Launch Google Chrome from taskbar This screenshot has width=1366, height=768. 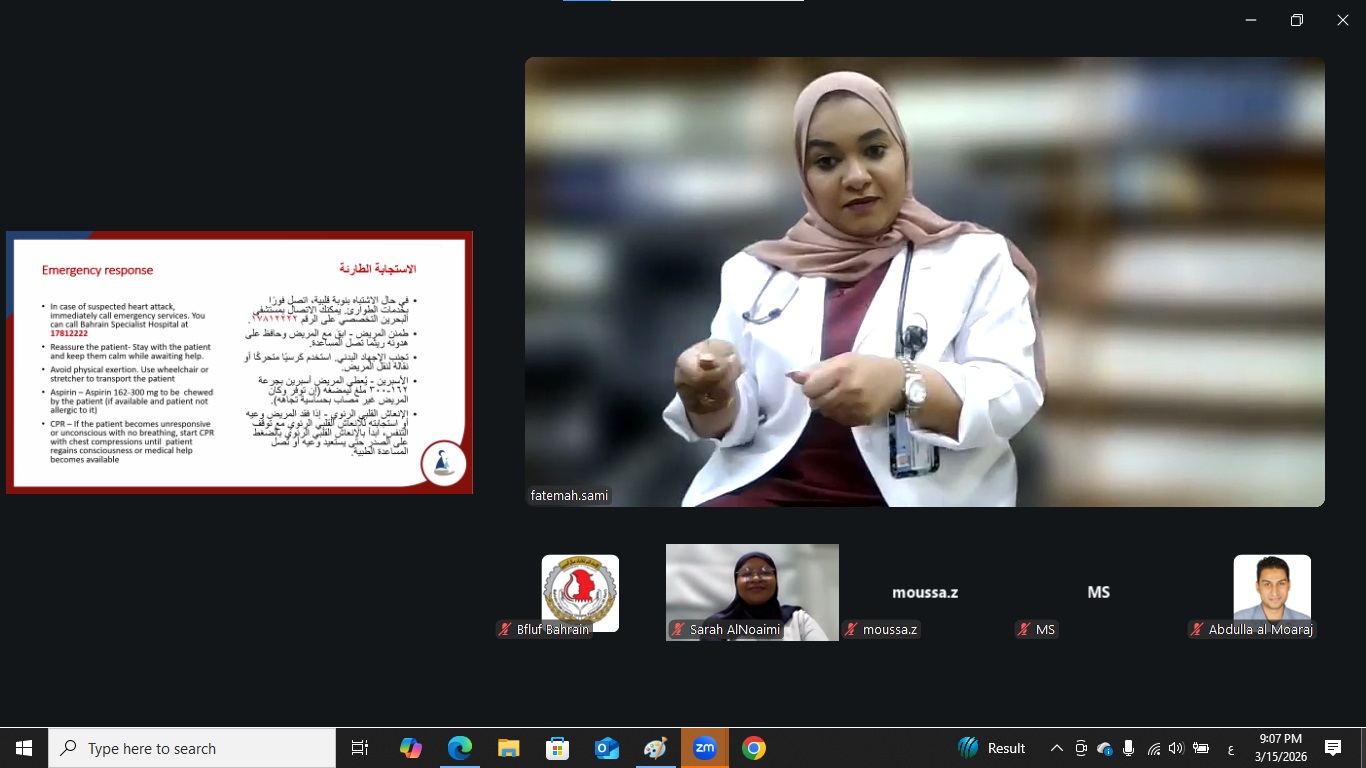(754, 748)
